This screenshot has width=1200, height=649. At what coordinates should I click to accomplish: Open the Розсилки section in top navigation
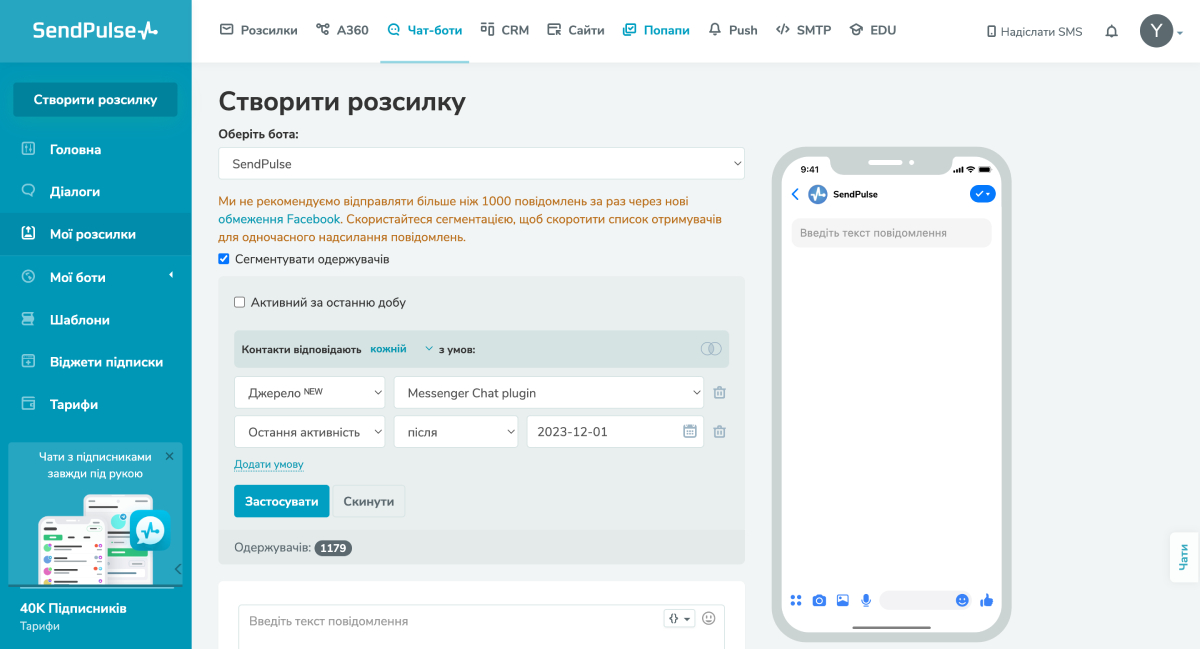click(x=268, y=30)
